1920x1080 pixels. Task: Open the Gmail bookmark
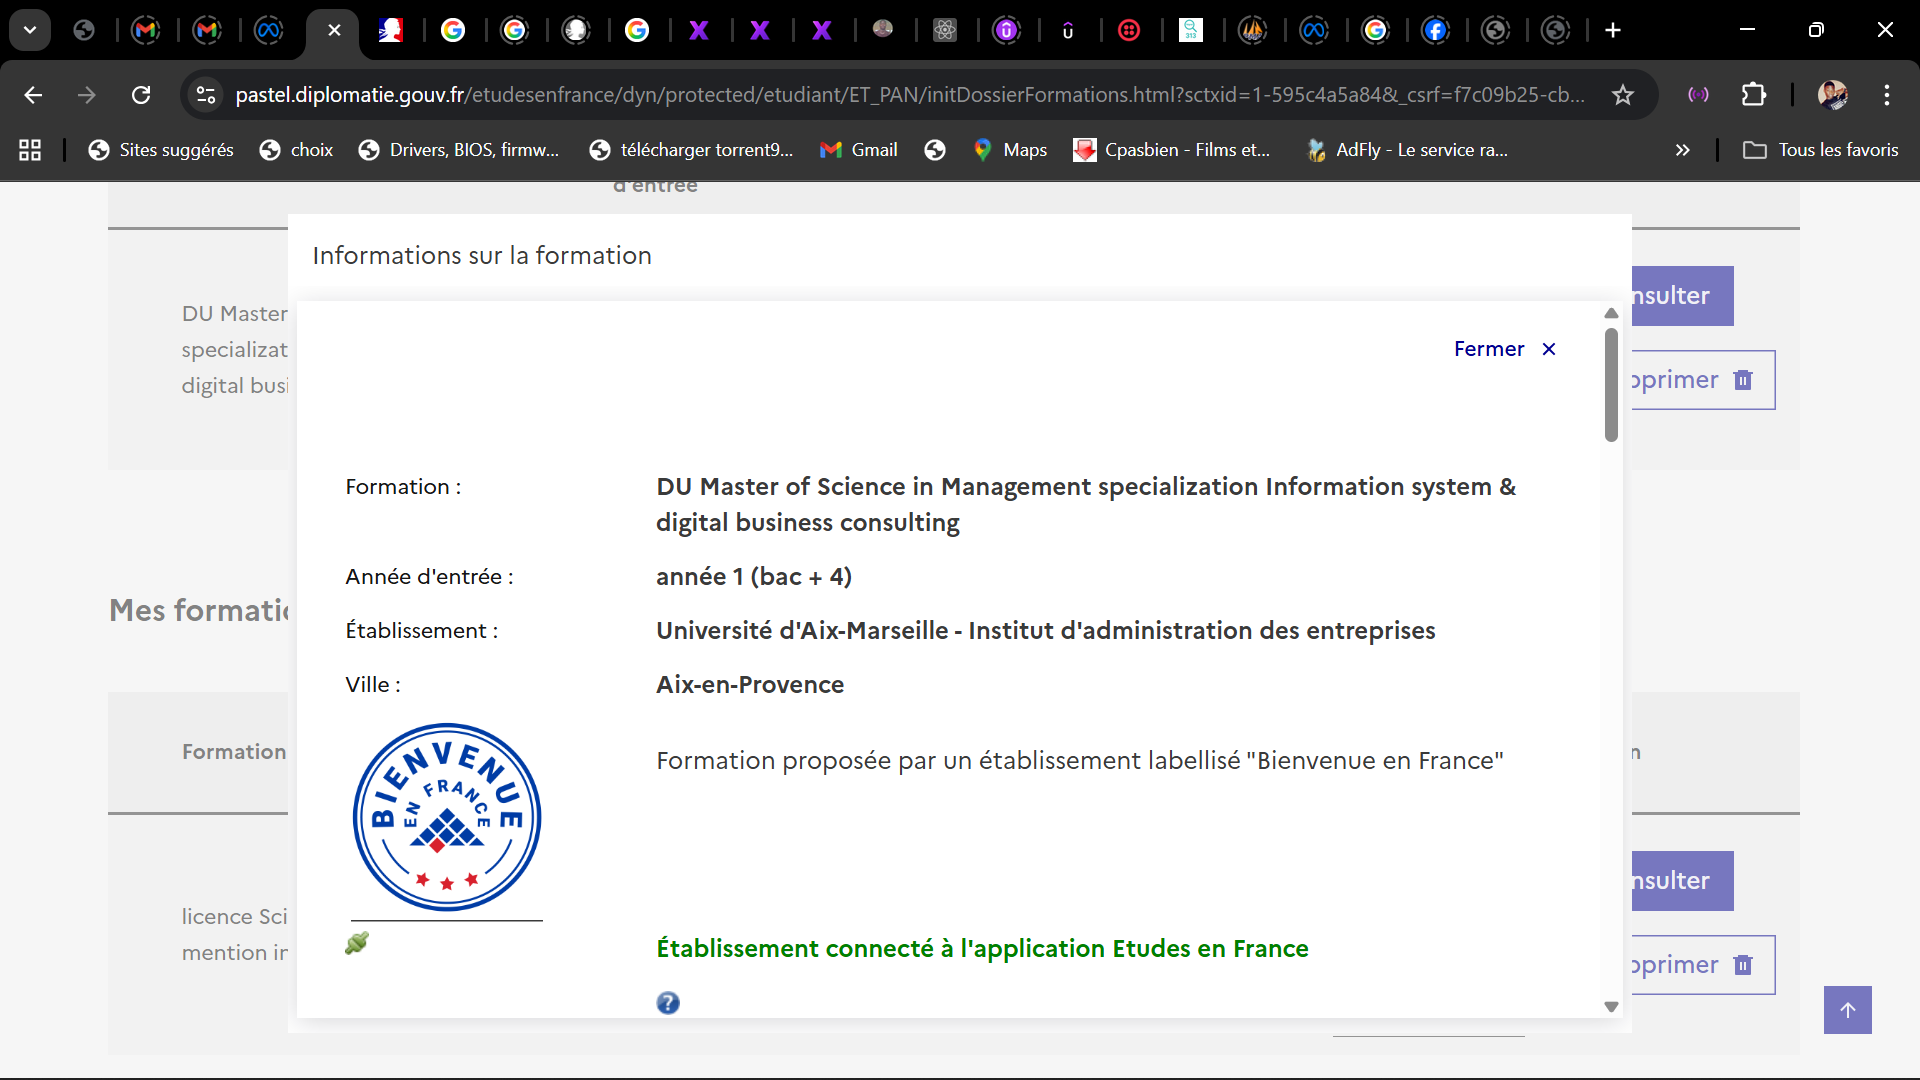pyautogui.click(x=859, y=150)
